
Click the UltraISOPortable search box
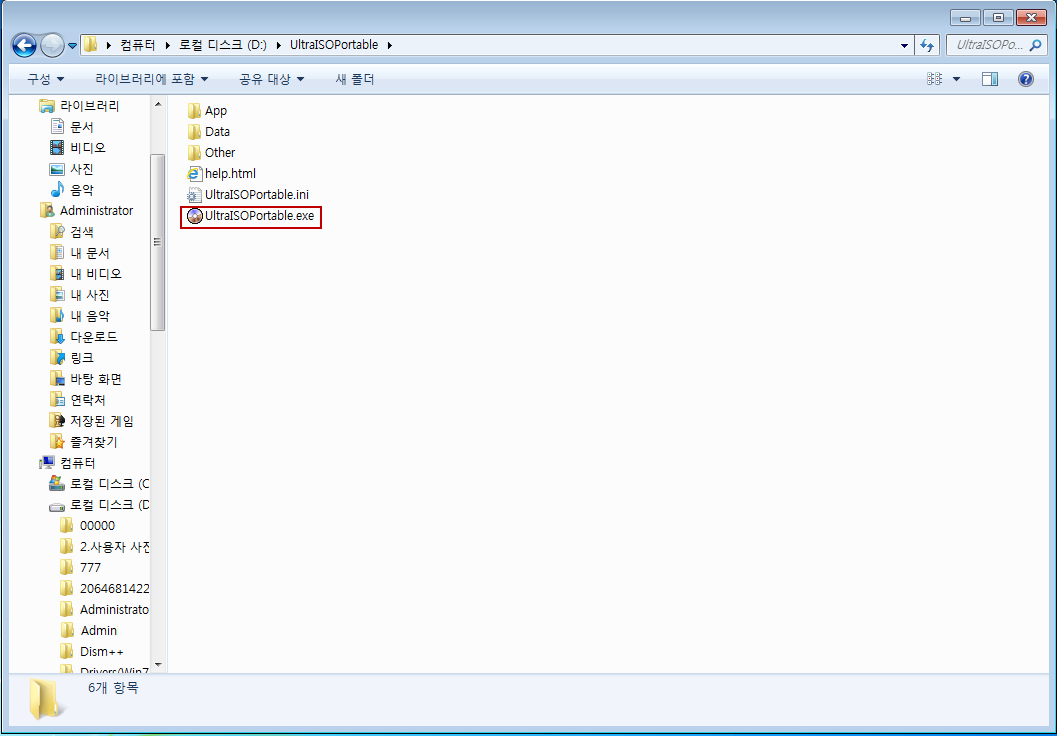(x=995, y=46)
